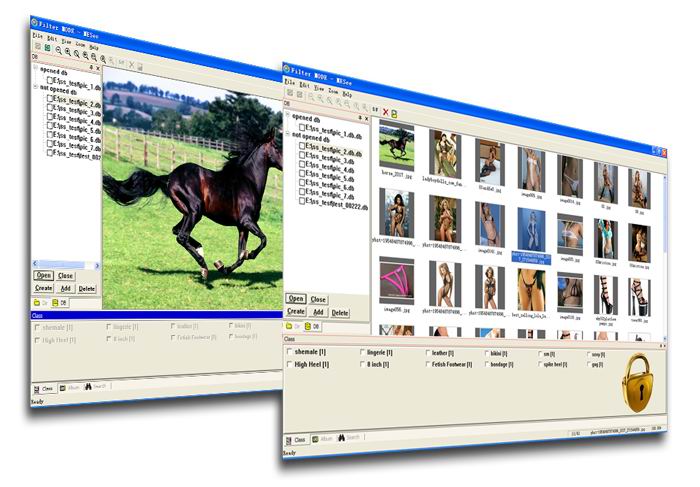The height and width of the screenshot is (487, 700).
Task: Check E:\ss_test\pic_1.db in right window tree
Action: point(302,128)
